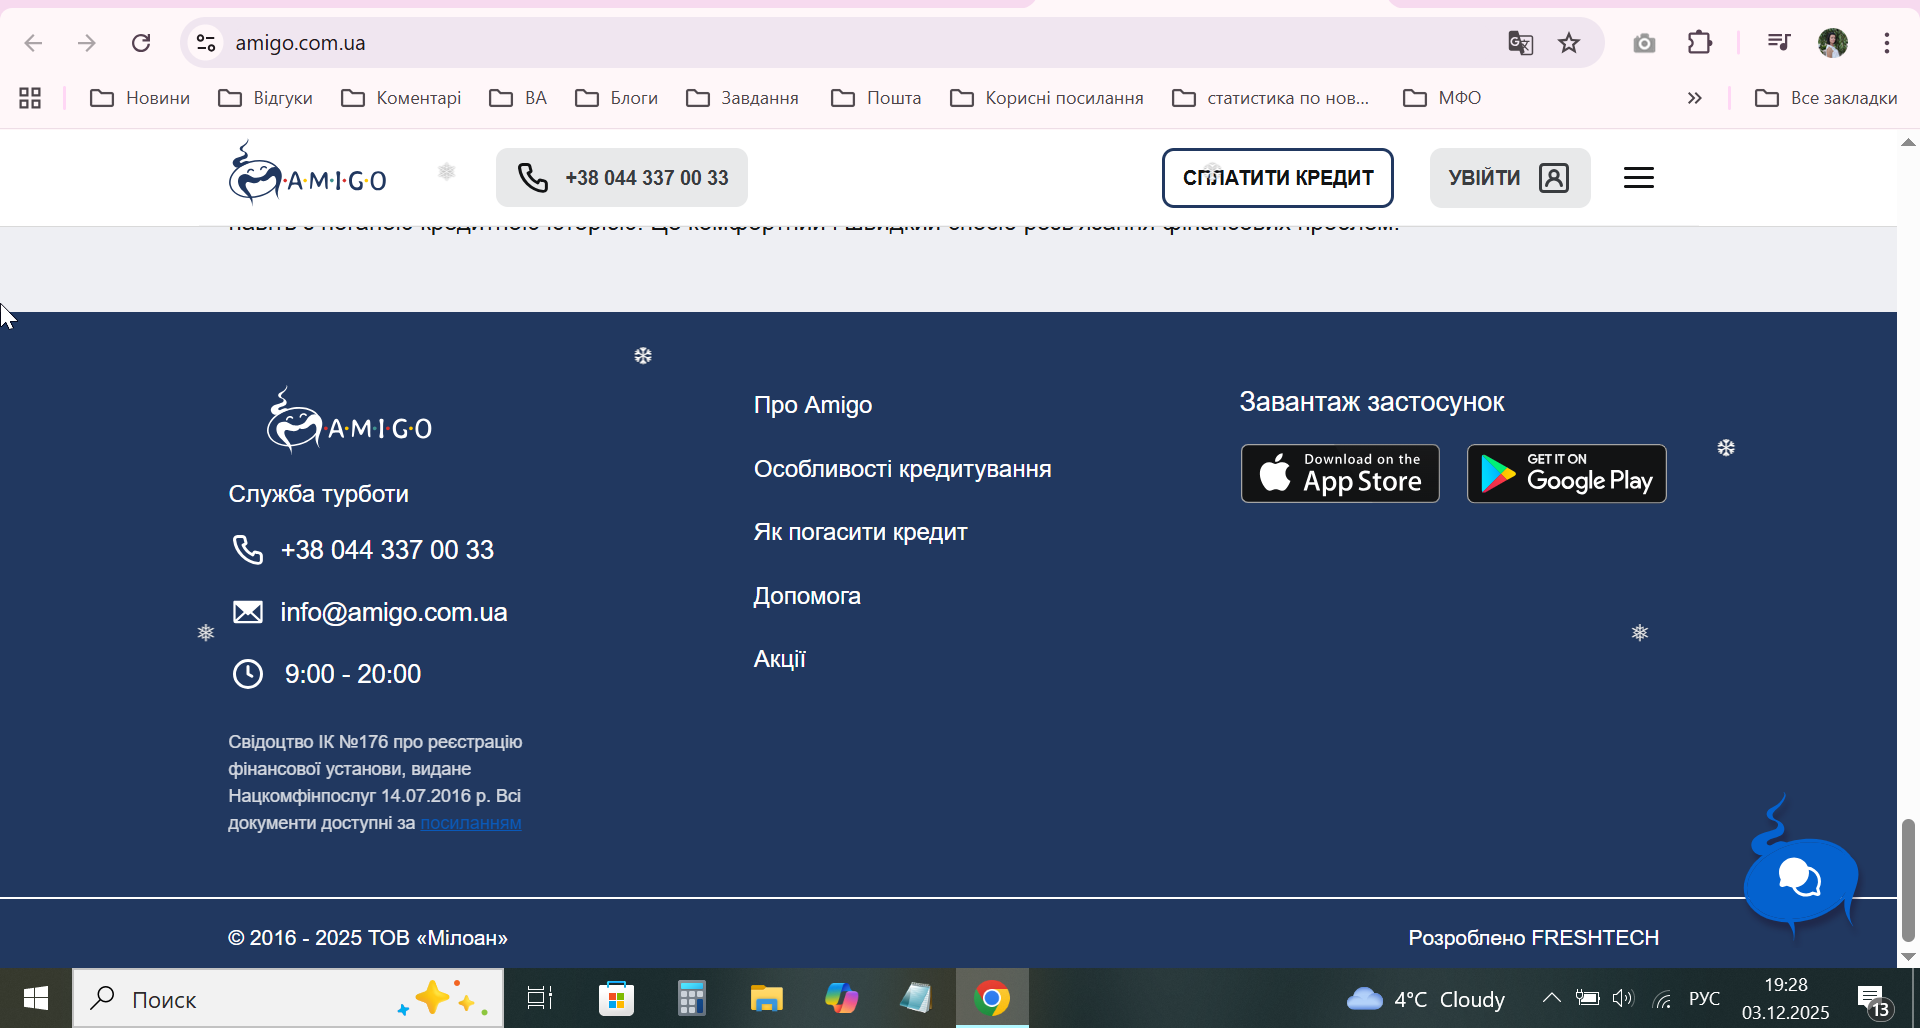The width and height of the screenshot is (1920, 1028).
Task: Open the weather widget 4°C Cloudy
Action: (1425, 998)
